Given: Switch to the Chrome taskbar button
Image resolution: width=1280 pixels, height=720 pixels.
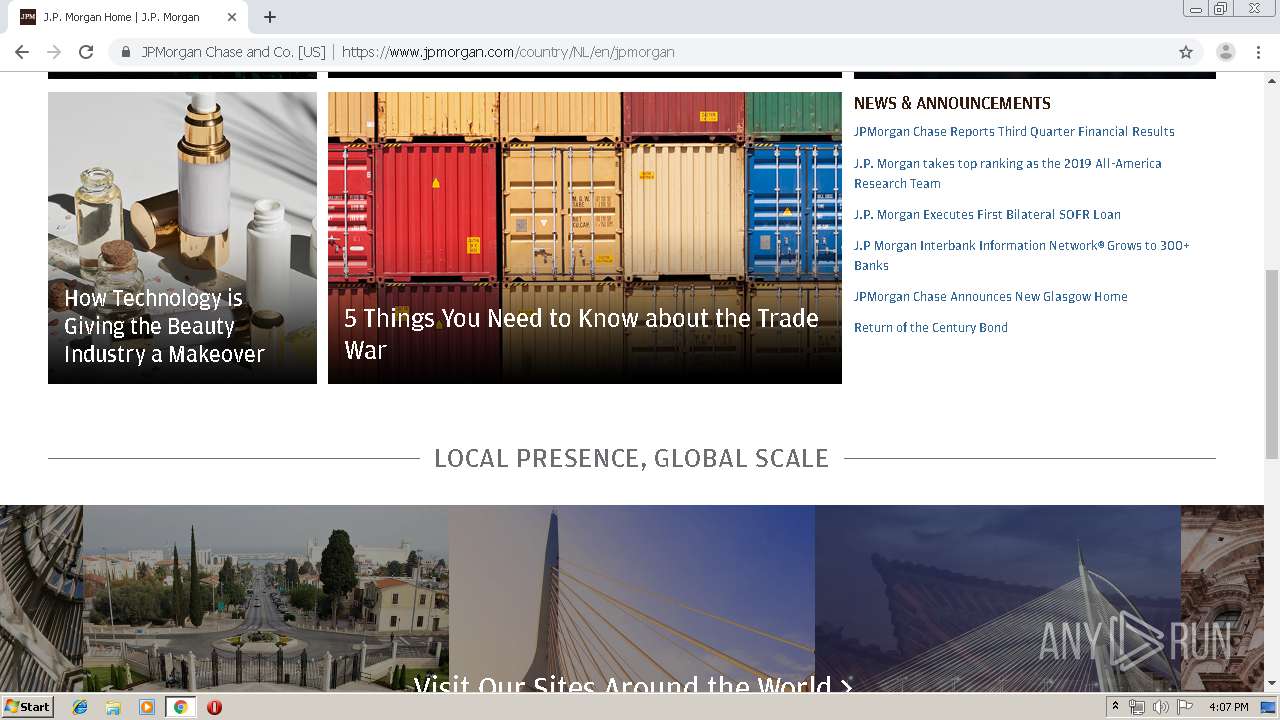Looking at the screenshot, I should coord(180,707).
